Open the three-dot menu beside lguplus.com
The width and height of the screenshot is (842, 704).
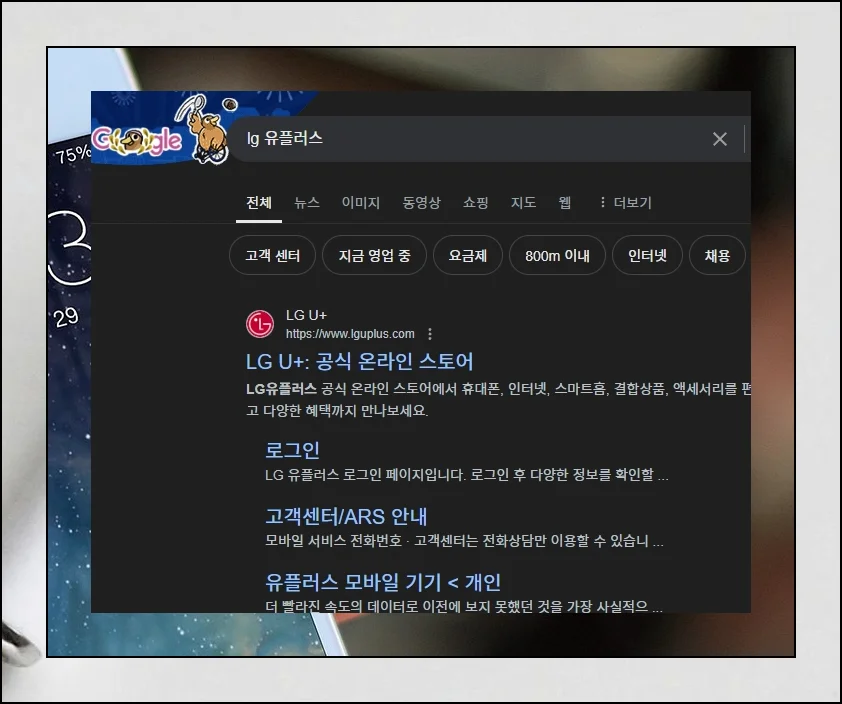tap(431, 334)
